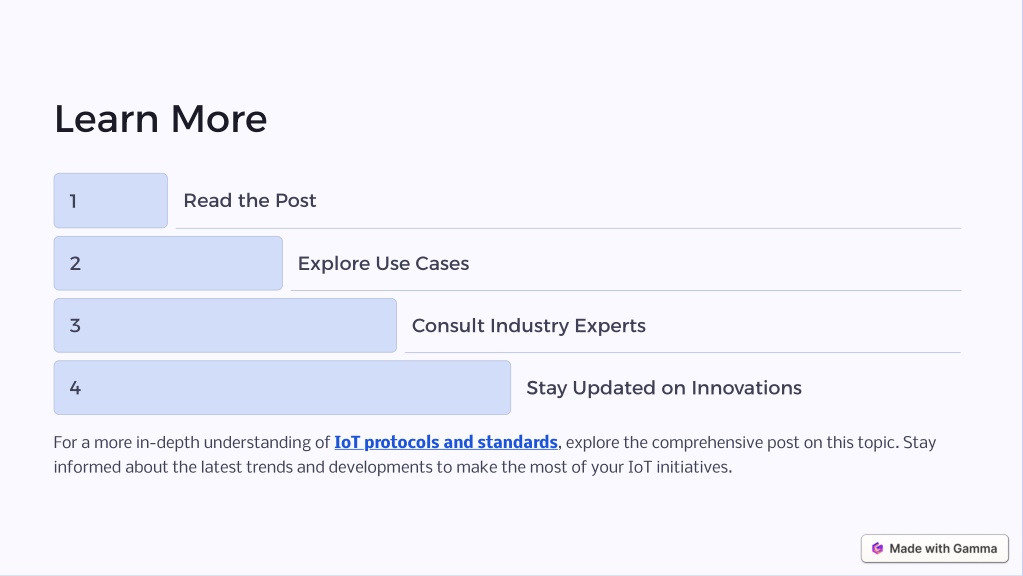
Task: Click the paragraph beginning 'For a more in-depth'
Action: click(495, 455)
